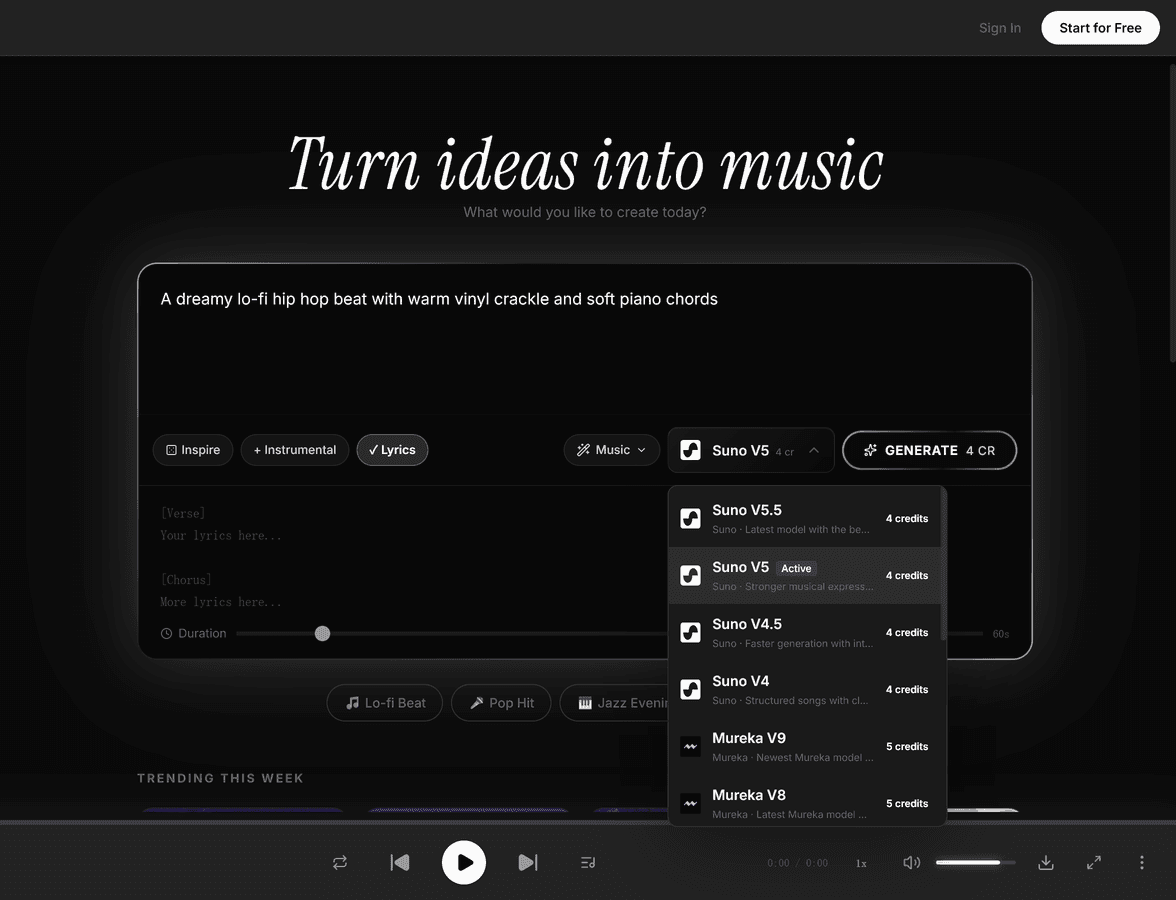The width and height of the screenshot is (1176, 900).
Task: Click the piano keys icon on Jazz chip
Action: [585, 703]
